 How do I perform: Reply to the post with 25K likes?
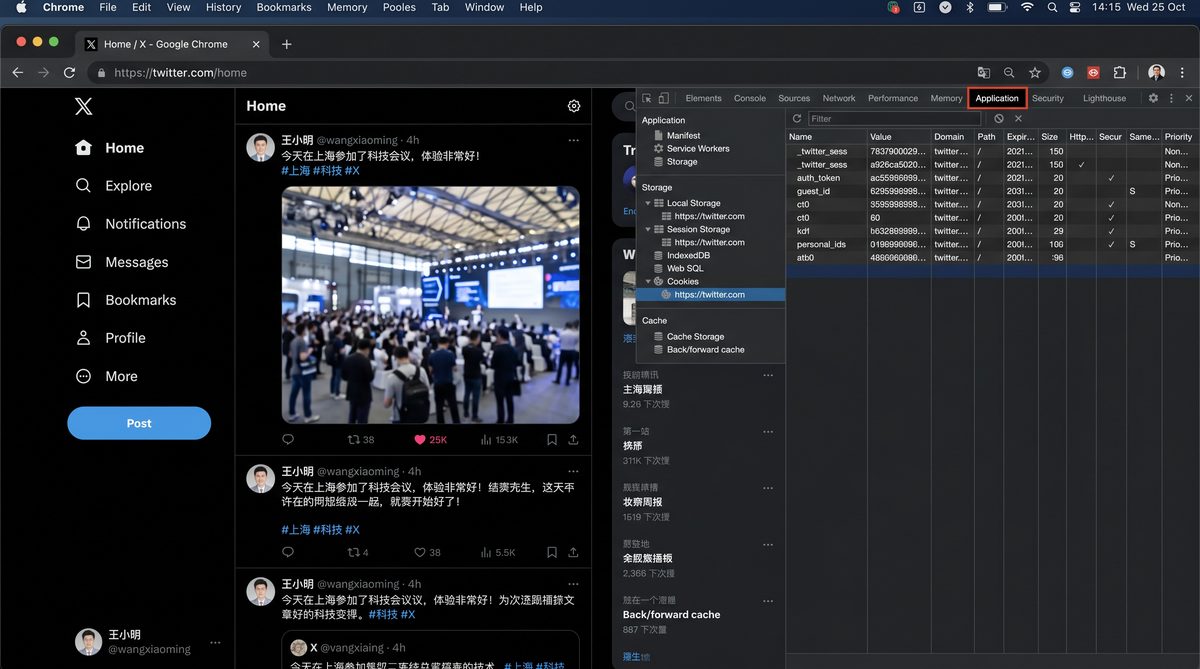click(x=288, y=439)
